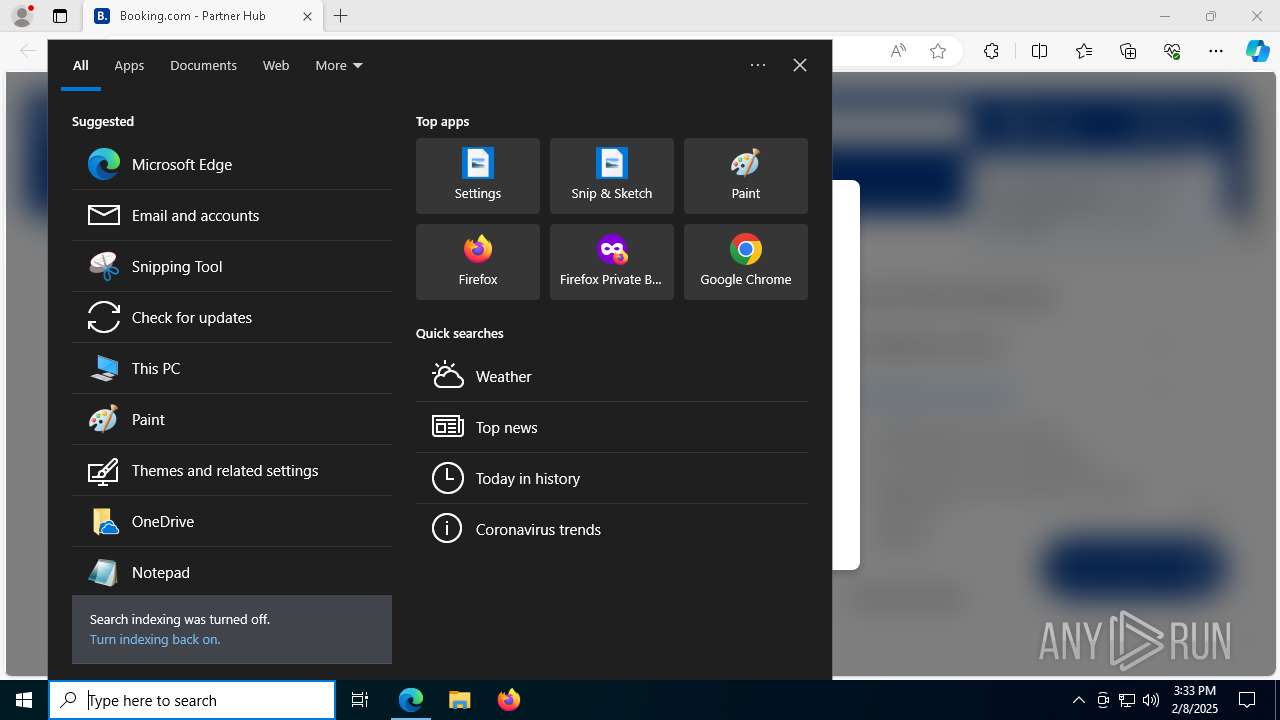1280x720 pixels.
Task: Launch Firefox Private Browsing tile
Action: [x=612, y=262]
